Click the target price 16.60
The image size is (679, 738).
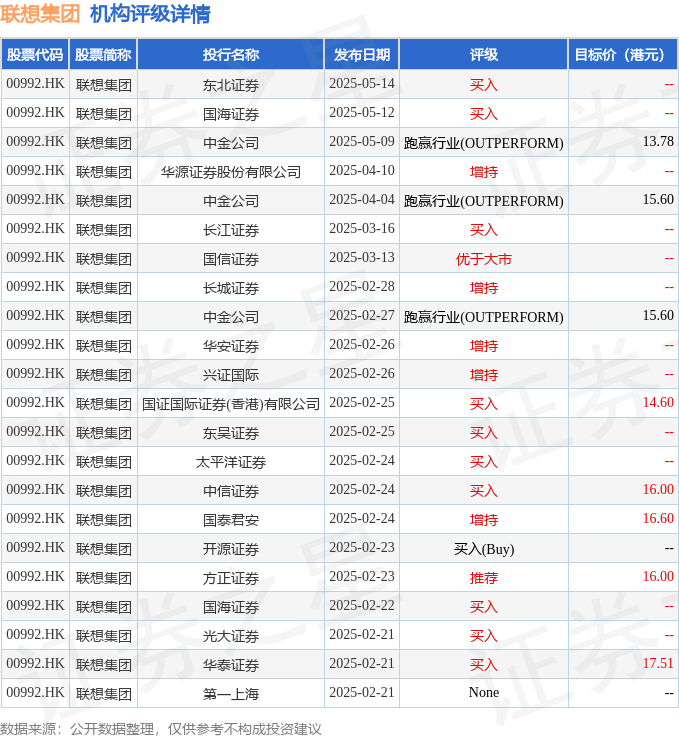tap(658, 519)
